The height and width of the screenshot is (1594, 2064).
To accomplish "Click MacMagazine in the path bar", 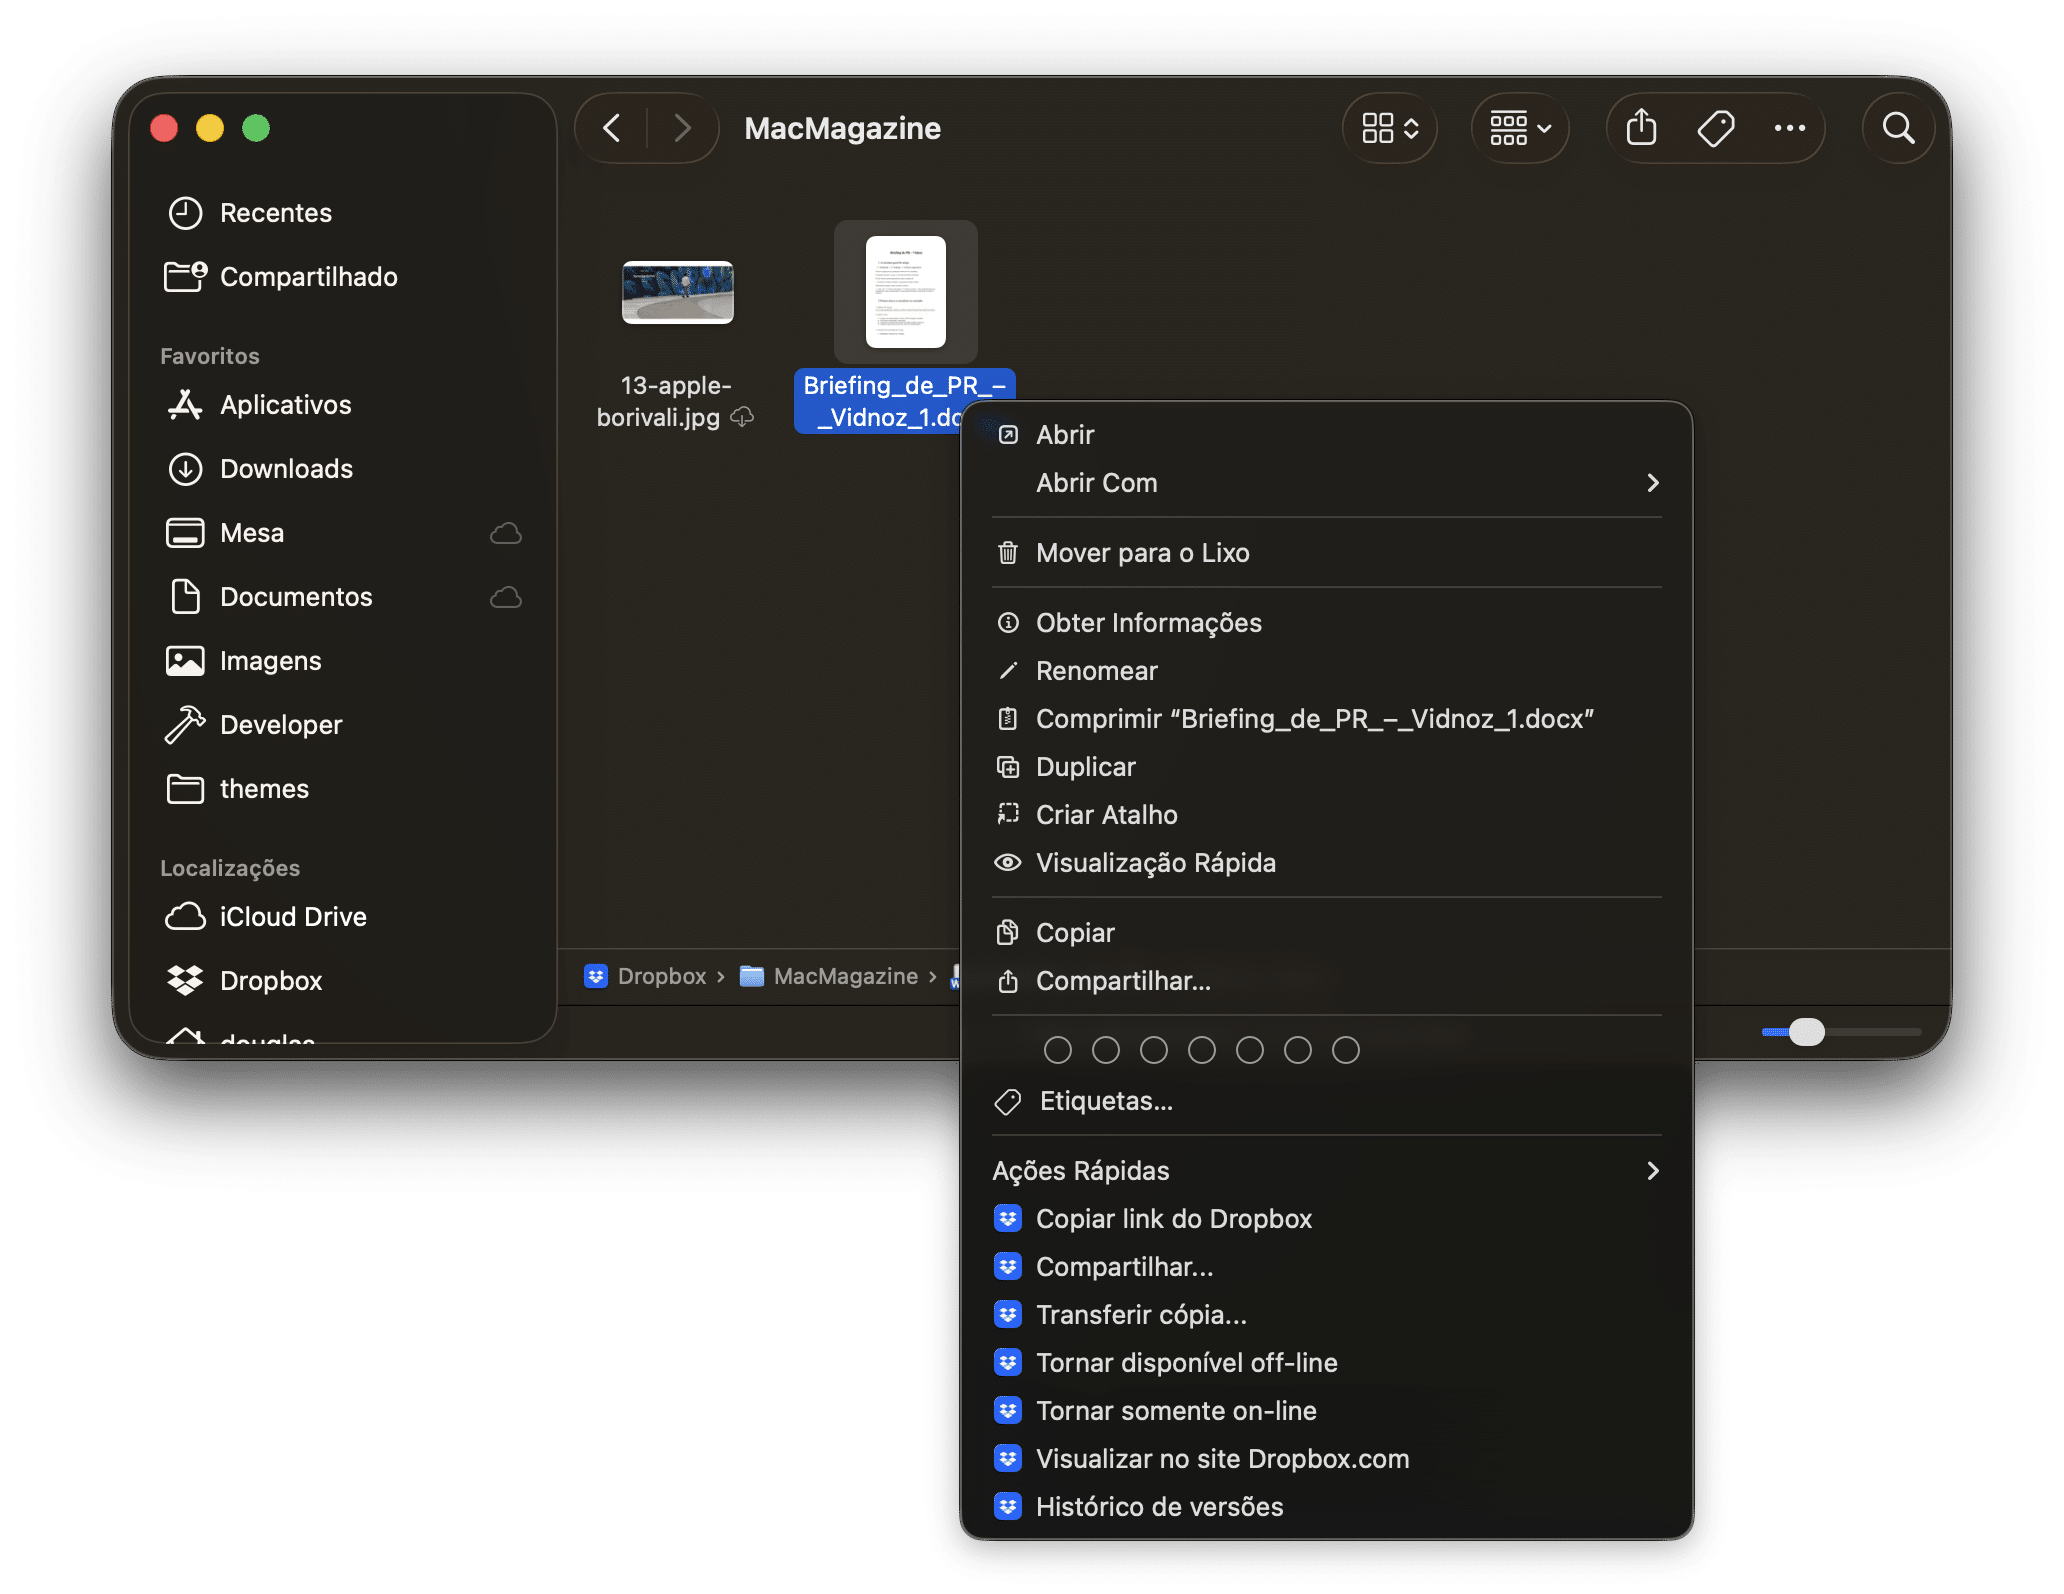I will coord(844,976).
